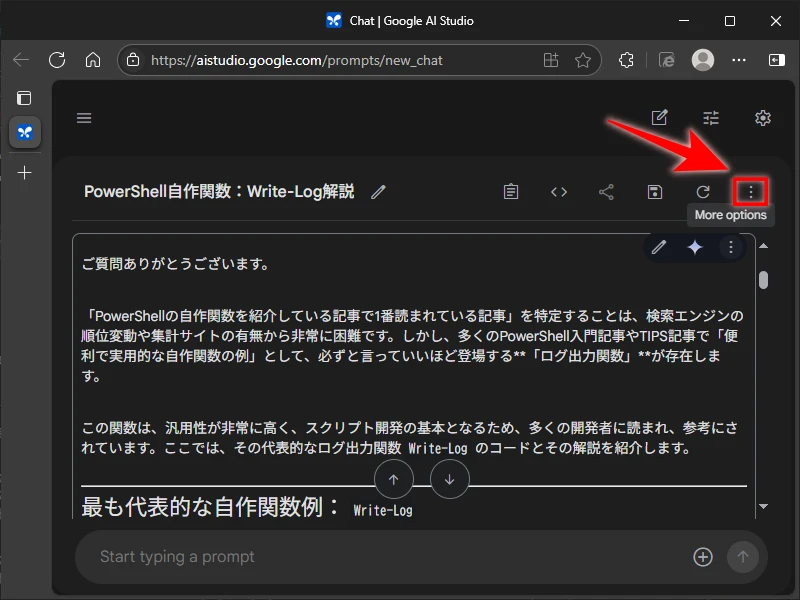
Task: Open AI Studio settings gear
Action: pyautogui.click(x=762, y=118)
